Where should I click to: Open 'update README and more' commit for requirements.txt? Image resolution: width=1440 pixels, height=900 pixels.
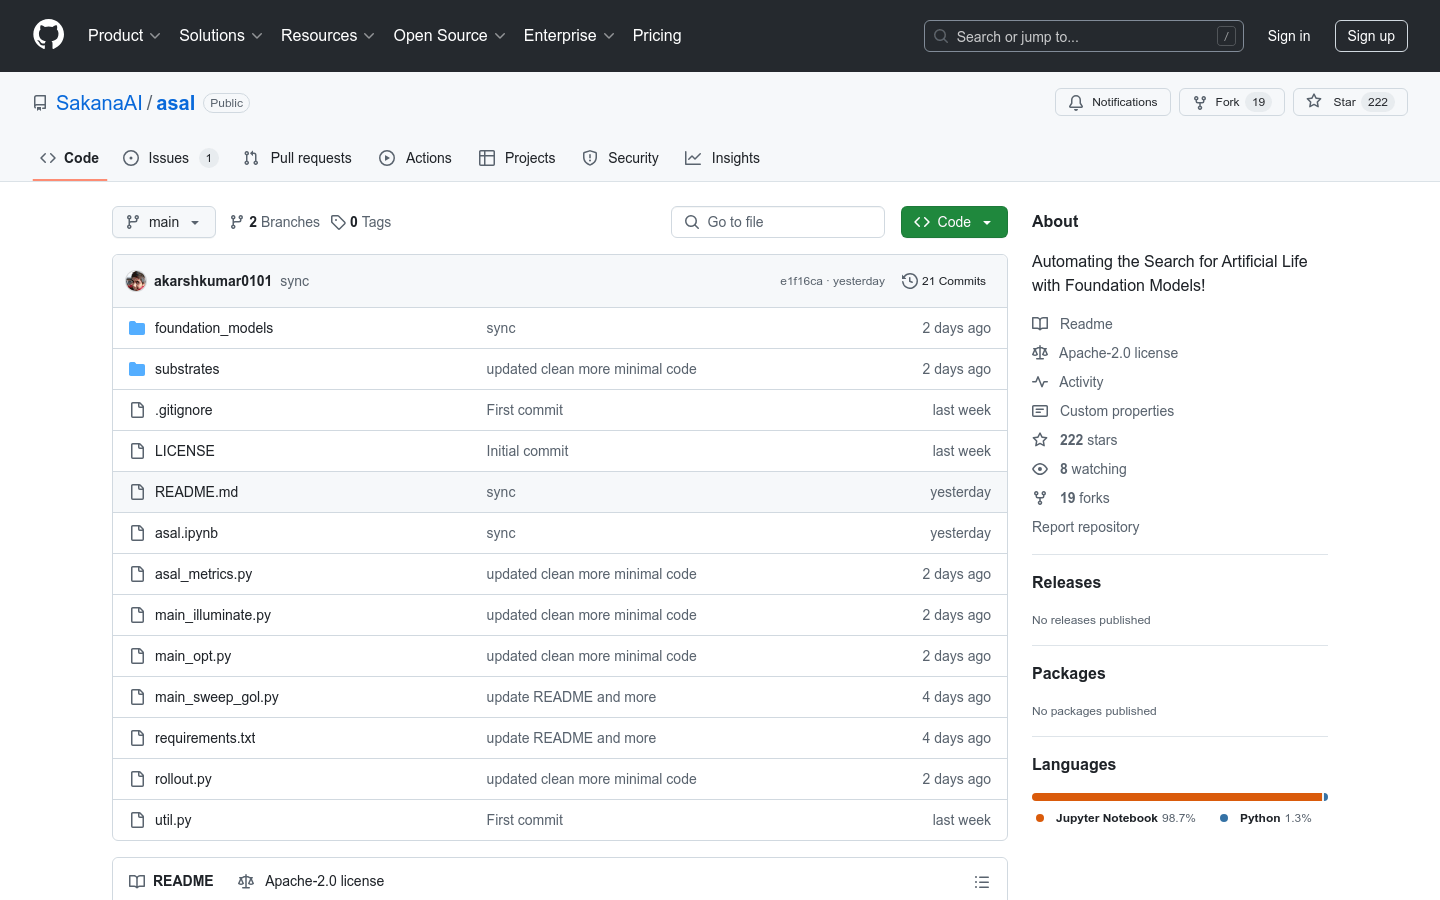point(571,738)
